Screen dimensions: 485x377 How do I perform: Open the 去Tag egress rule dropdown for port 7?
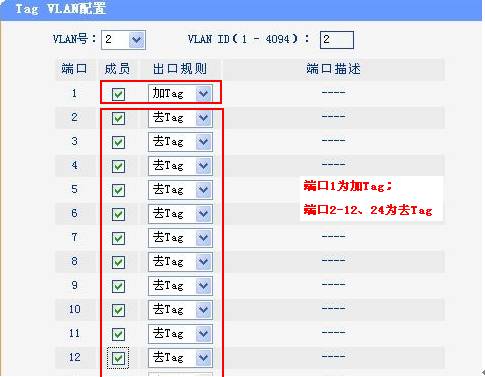coord(180,238)
